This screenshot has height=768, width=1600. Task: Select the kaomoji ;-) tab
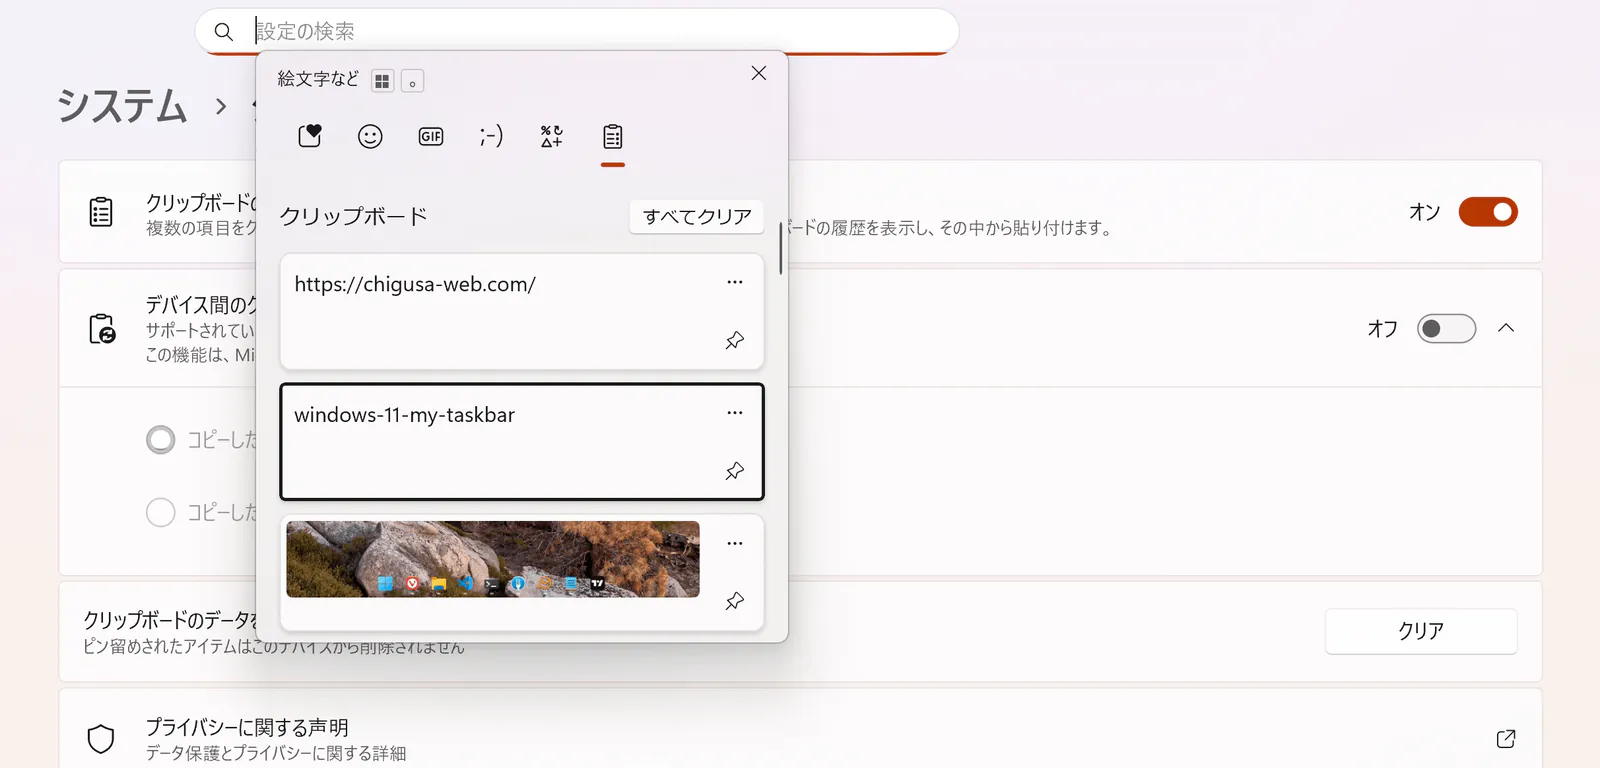tap(491, 136)
